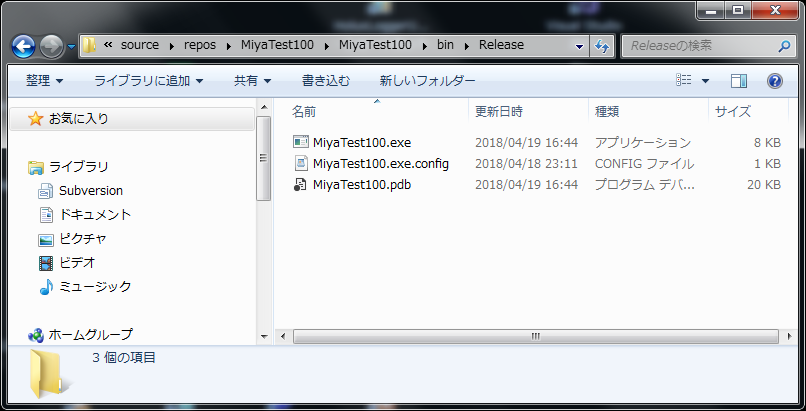Viewport: 806px width, 411px height.
Task: Click the お気に入り star icon
Action: 35,119
